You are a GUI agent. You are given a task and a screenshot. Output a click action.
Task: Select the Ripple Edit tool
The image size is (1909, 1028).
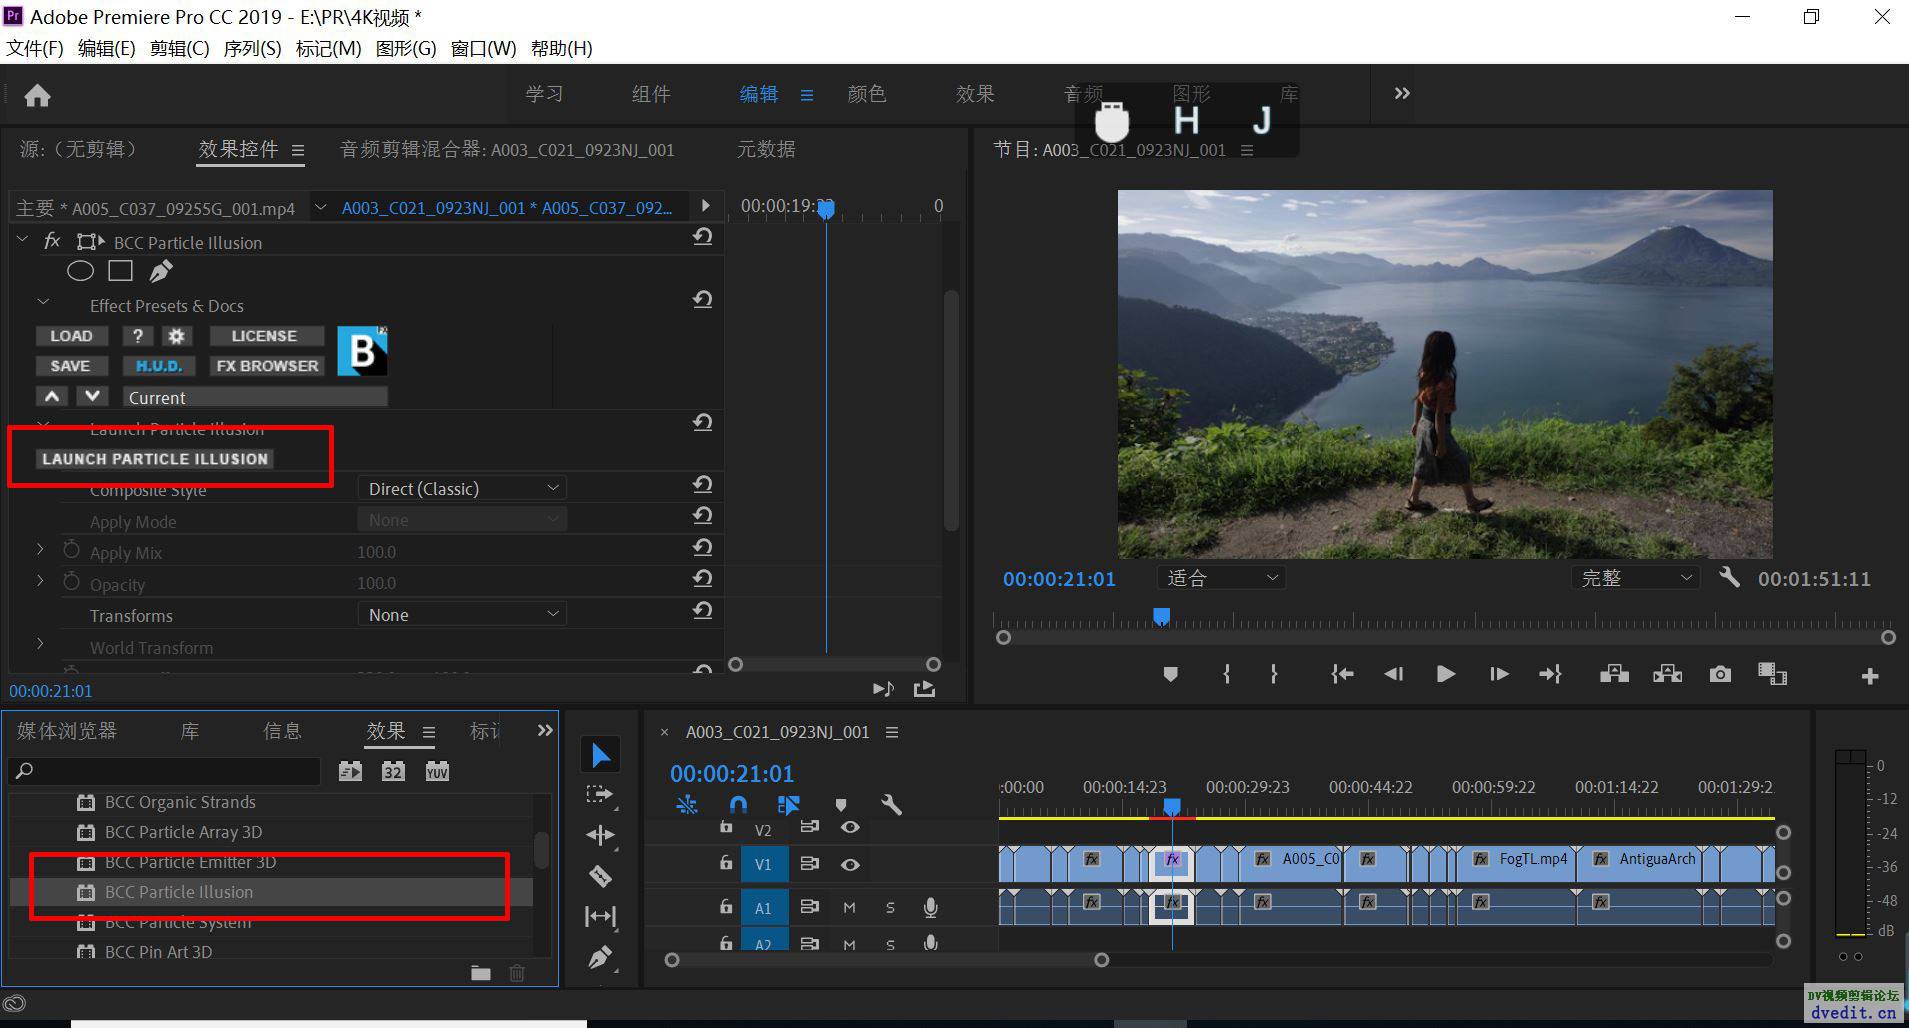[x=600, y=835]
